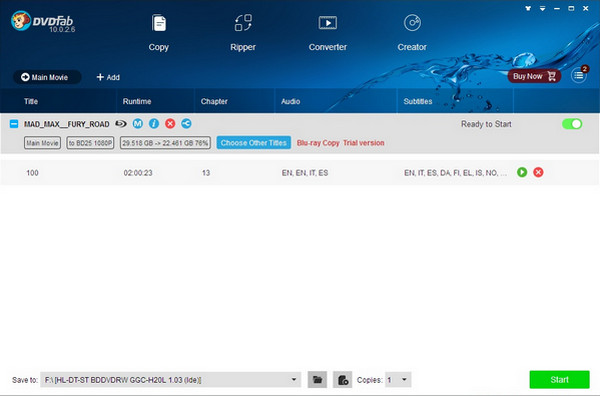
Task: Click the Blu-ray disc icon beside the title
Action: coord(121,124)
